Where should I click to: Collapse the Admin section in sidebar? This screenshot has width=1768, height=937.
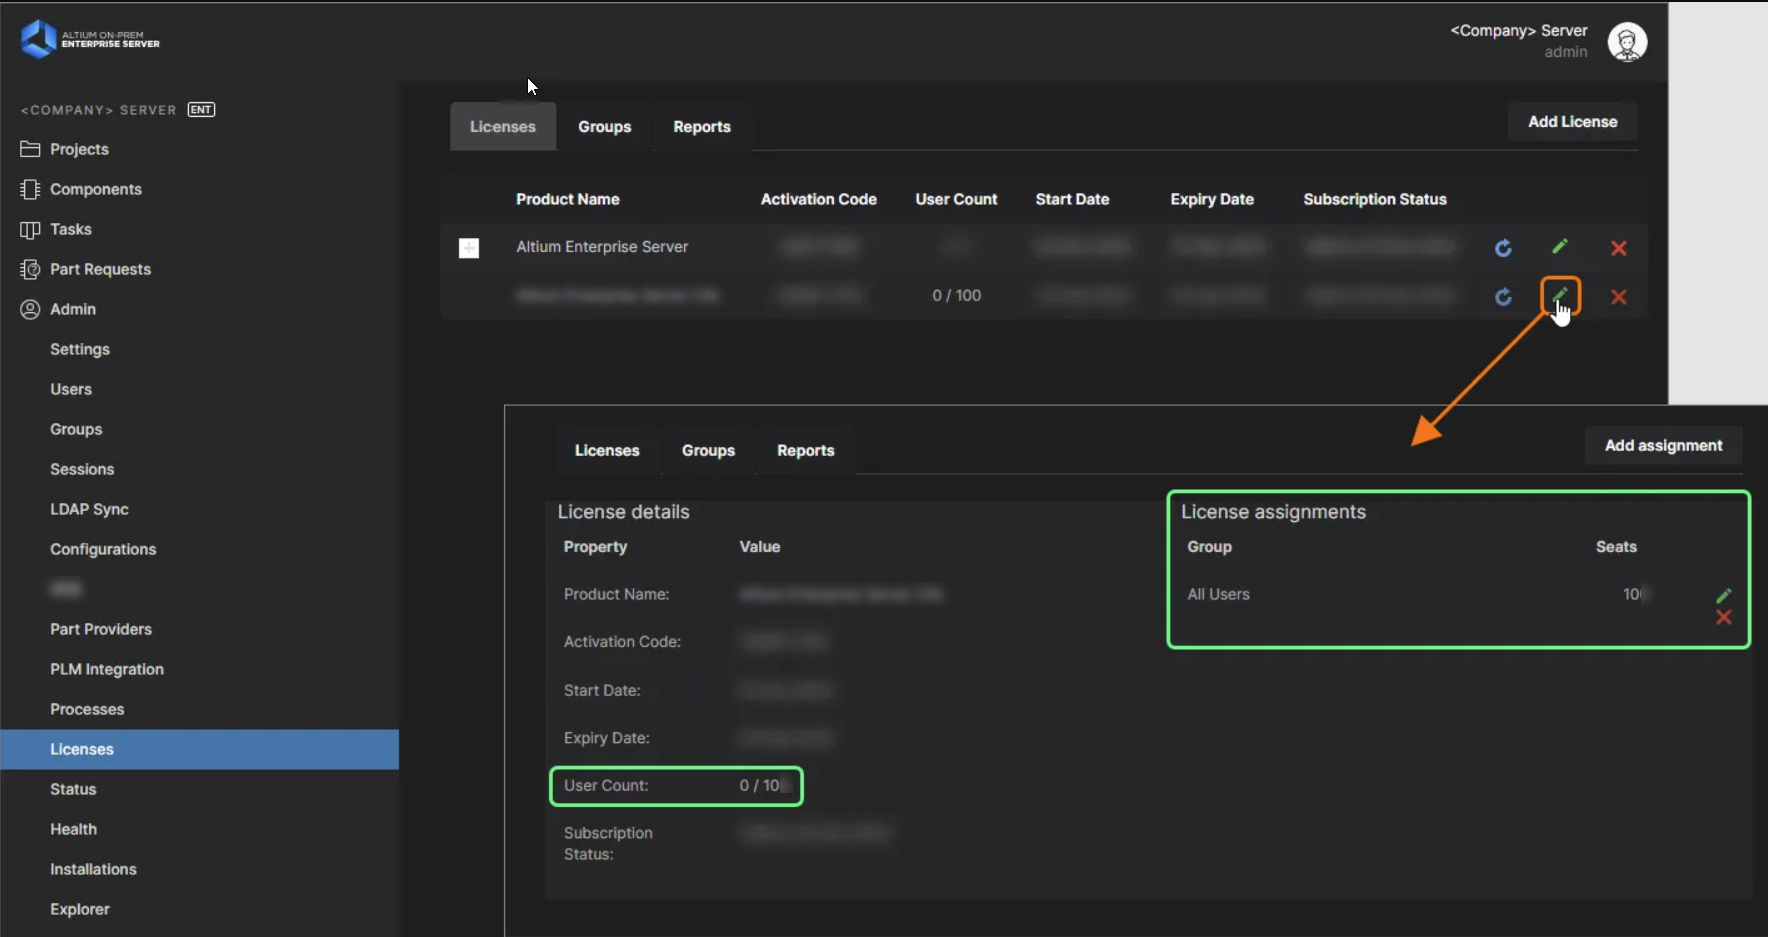click(x=73, y=309)
